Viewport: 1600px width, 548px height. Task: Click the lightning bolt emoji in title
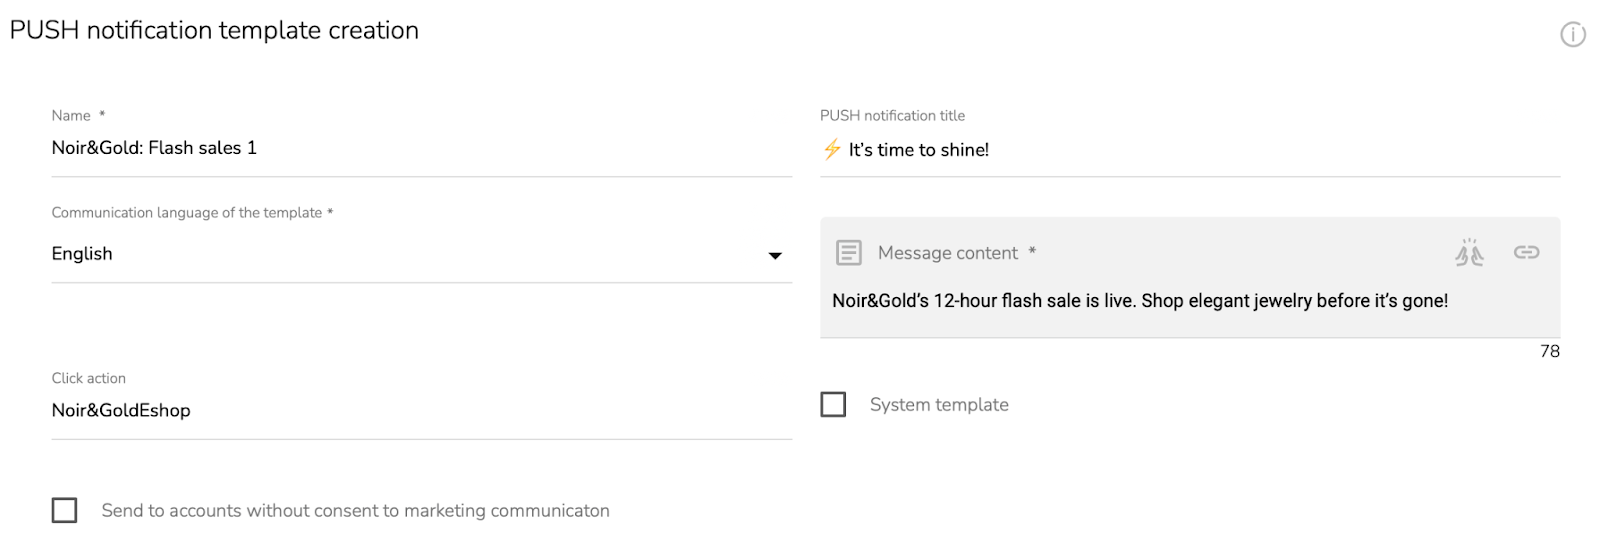point(832,149)
